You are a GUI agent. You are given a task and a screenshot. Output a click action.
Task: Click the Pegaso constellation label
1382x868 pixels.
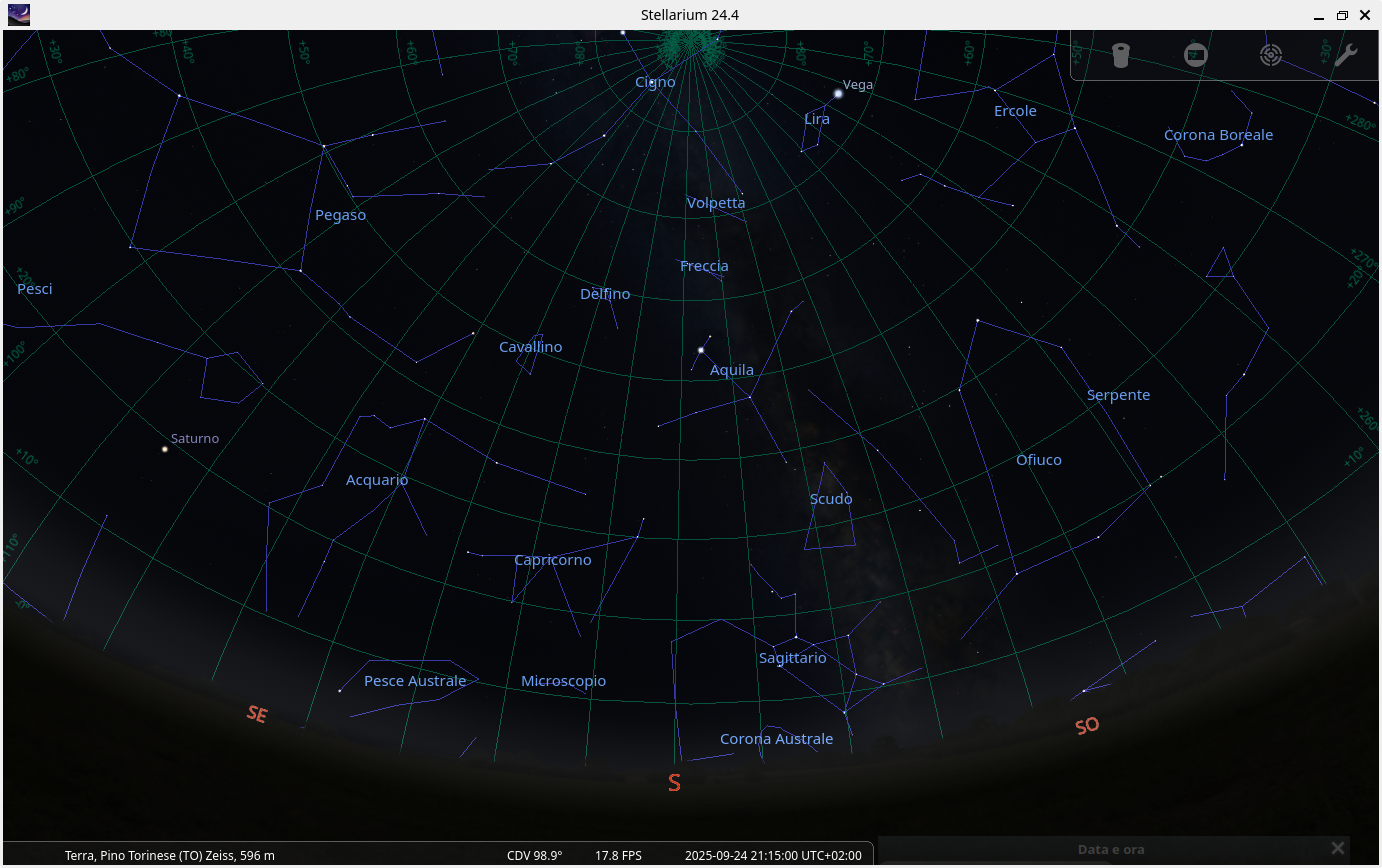click(340, 214)
